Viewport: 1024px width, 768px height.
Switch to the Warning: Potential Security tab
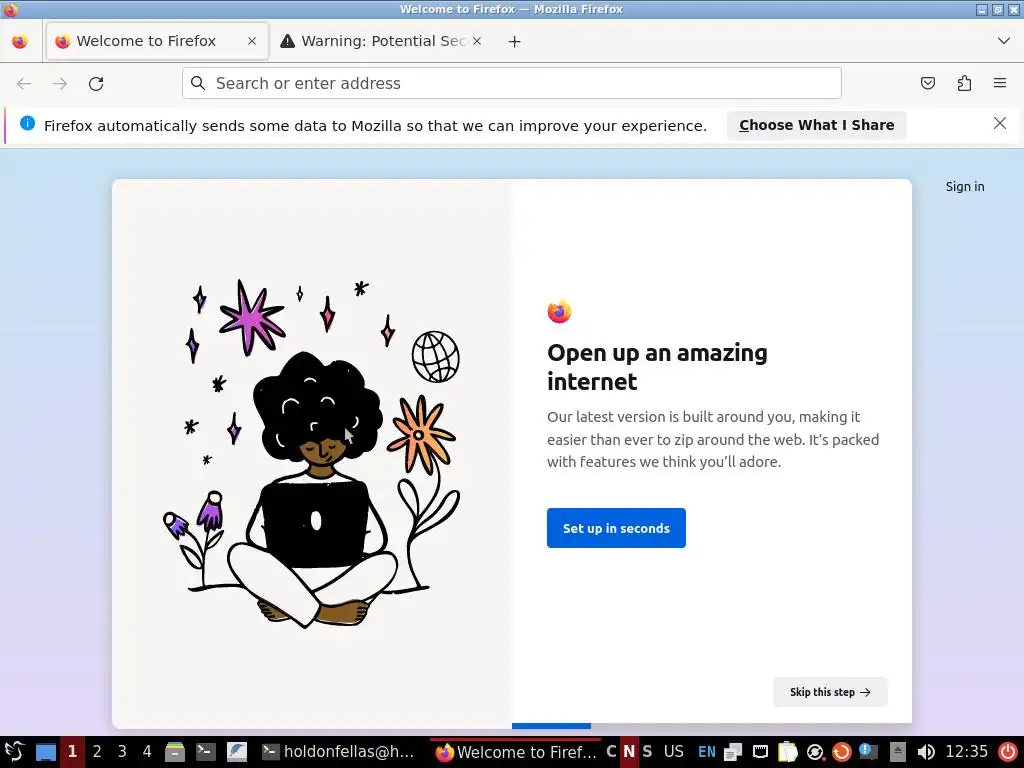pos(381,41)
